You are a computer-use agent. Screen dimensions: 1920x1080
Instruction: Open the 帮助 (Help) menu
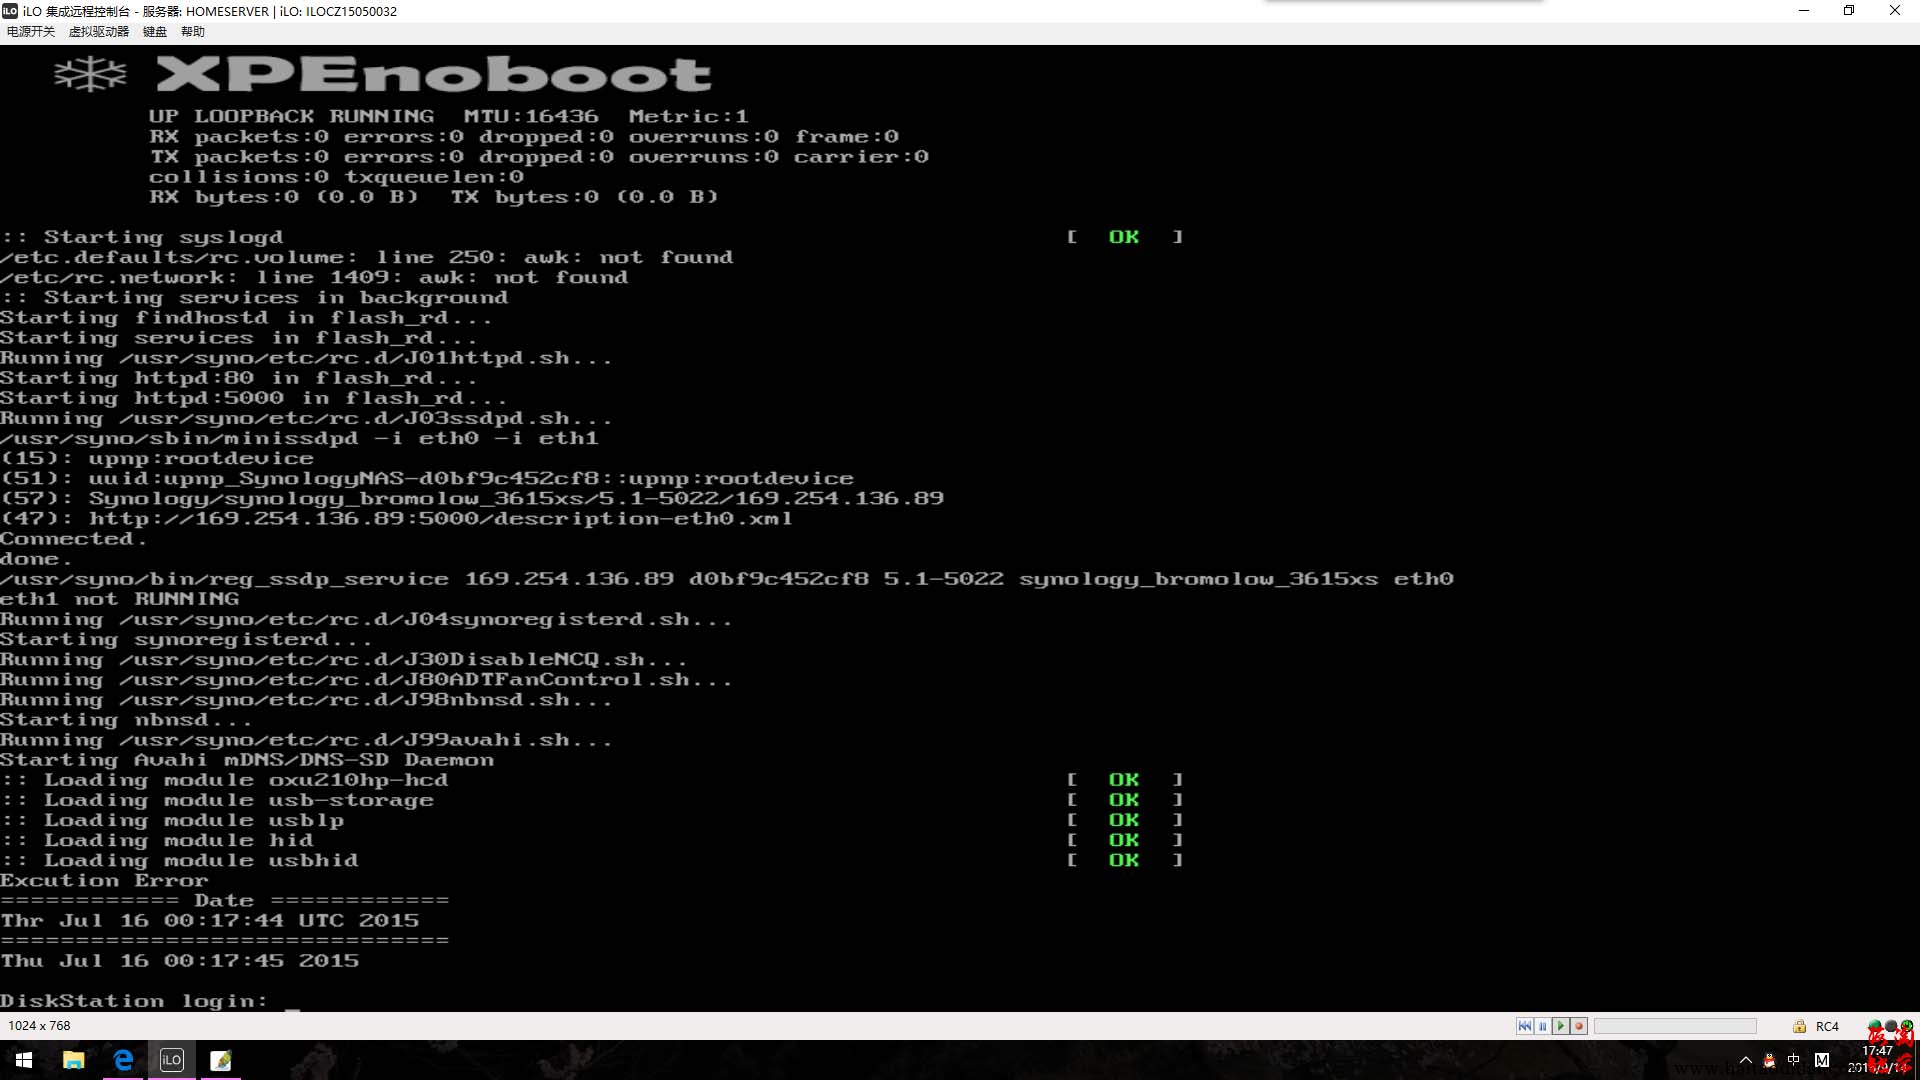pyautogui.click(x=192, y=32)
